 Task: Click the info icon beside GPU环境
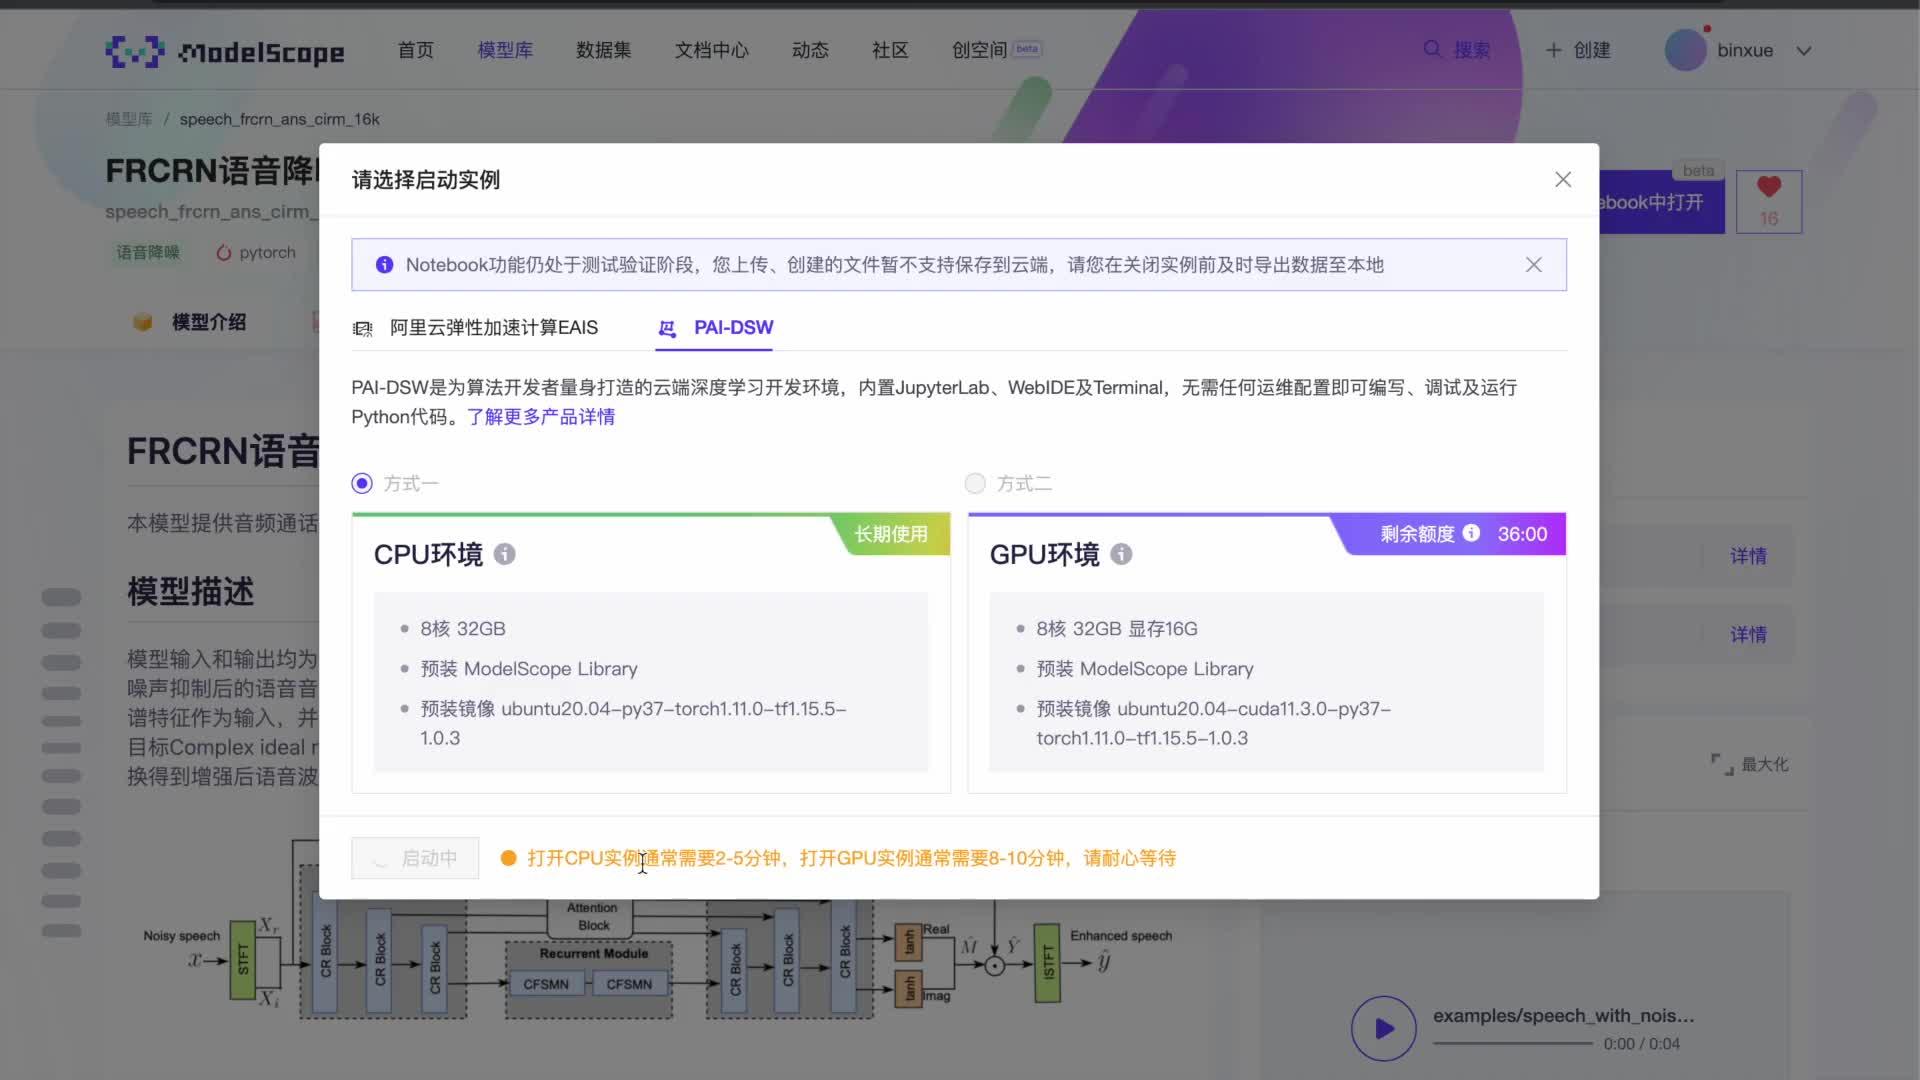click(x=1121, y=554)
